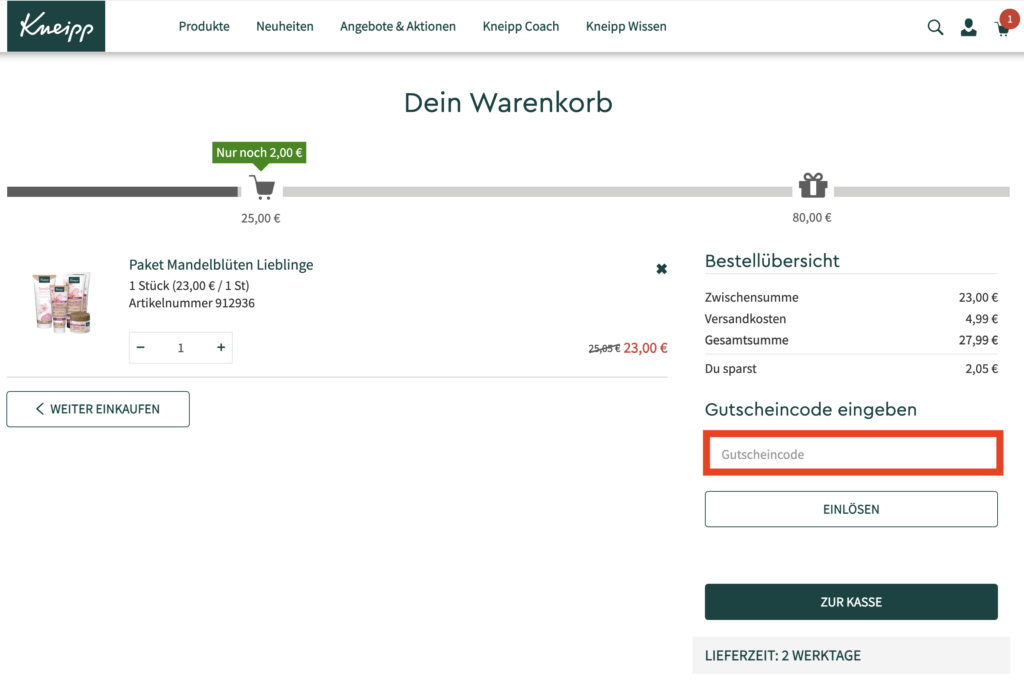Screen dimensions: 1024x692
Task: Click the Weiter Einkaufen button
Action: point(98,409)
